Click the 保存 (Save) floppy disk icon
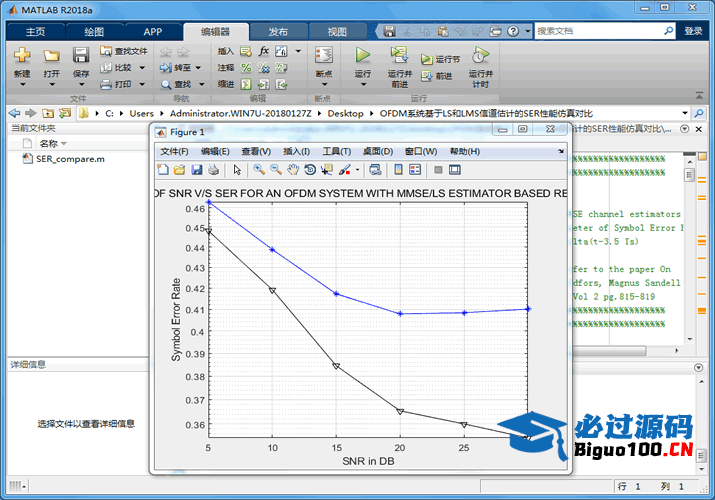 click(81, 55)
